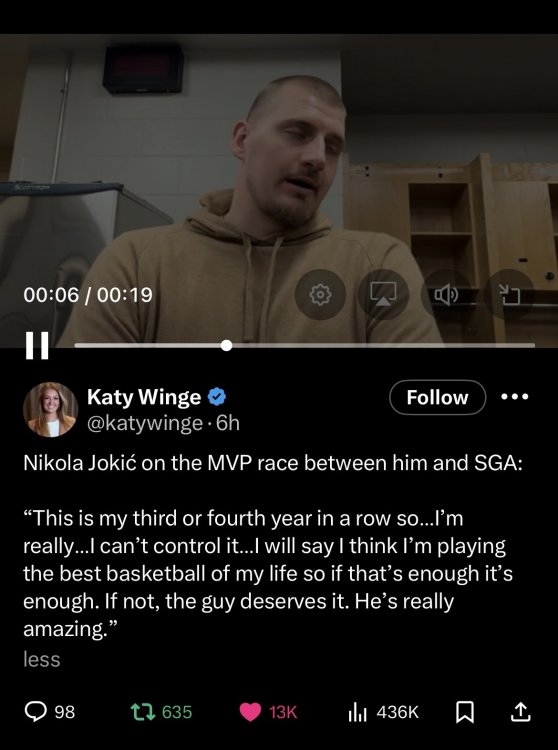
Task: Pause the video playback
Action: point(37,345)
